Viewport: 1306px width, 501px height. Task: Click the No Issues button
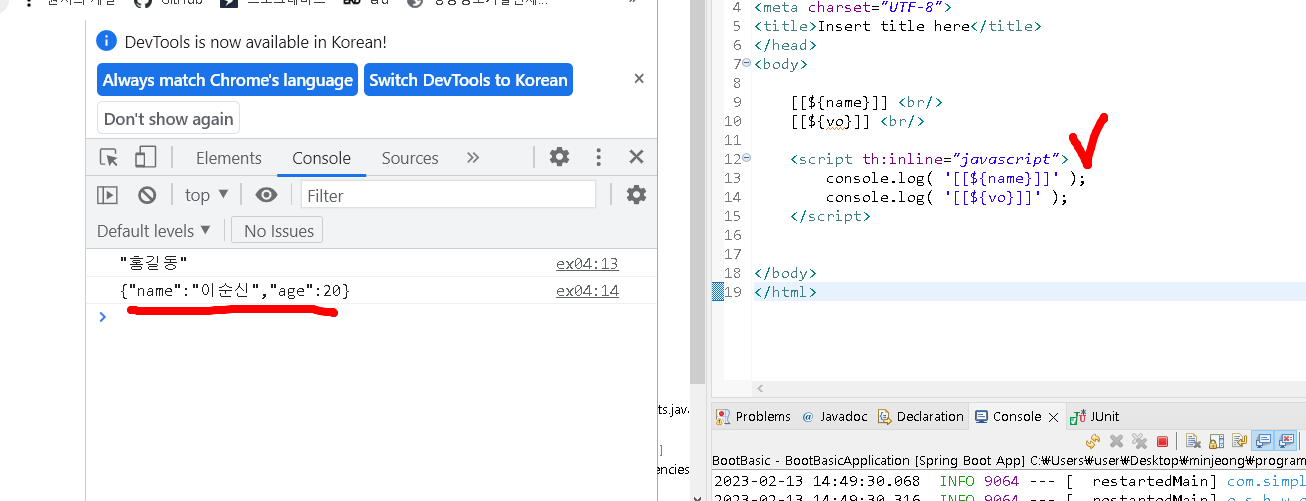pyautogui.click(x=278, y=230)
